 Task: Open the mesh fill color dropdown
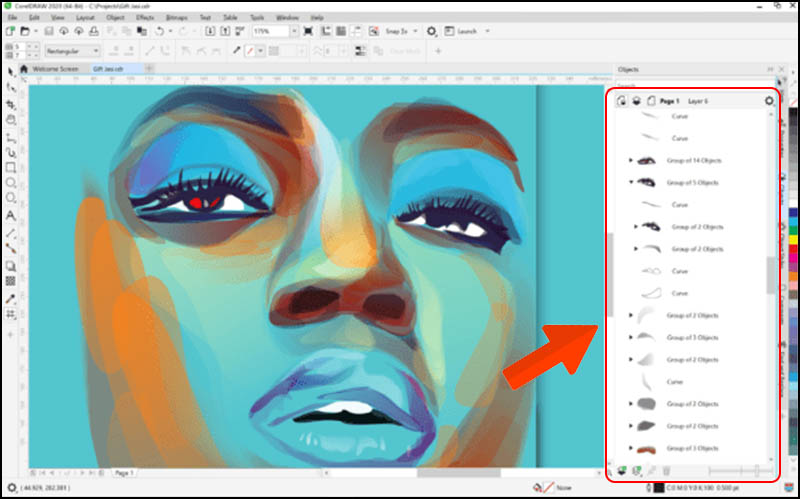(x=261, y=51)
